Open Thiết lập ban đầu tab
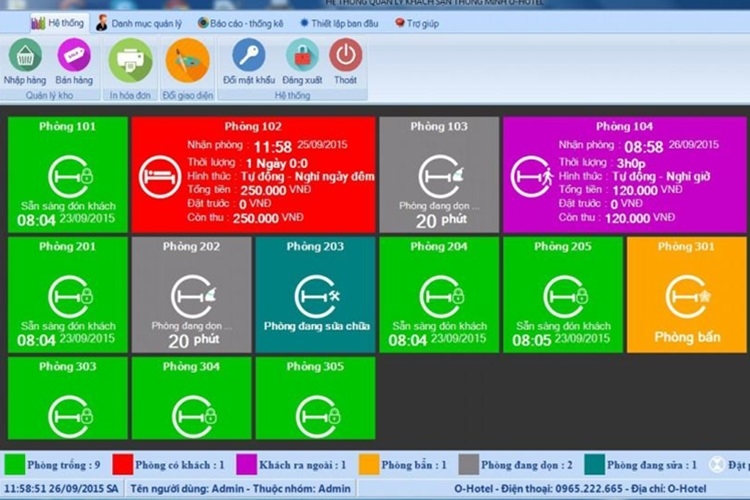This screenshot has width=750, height=500. tap(339, 23)
